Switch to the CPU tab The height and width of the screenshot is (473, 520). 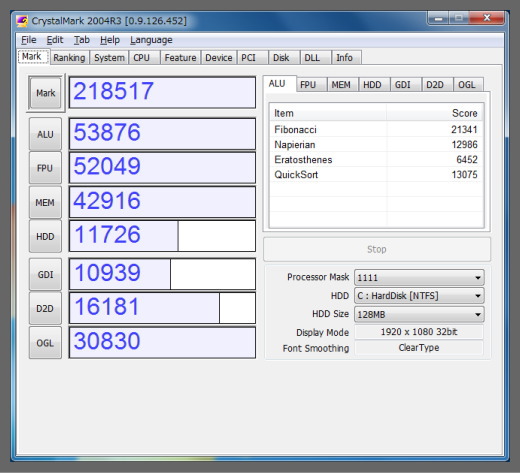click(144, 58)
